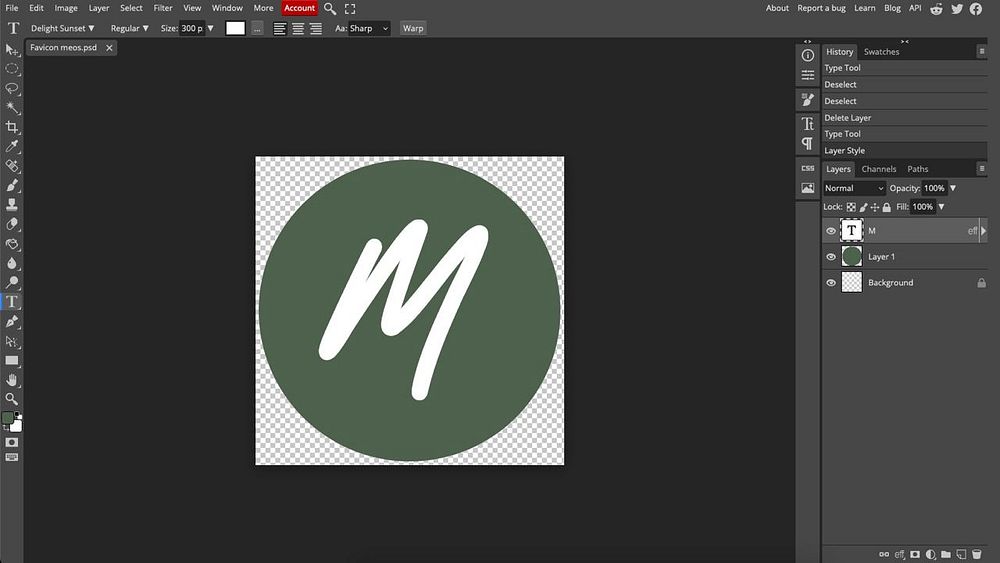Open the File menu
The height and width of the screenshot is (563, 1000).
click(x=11, y=8)
